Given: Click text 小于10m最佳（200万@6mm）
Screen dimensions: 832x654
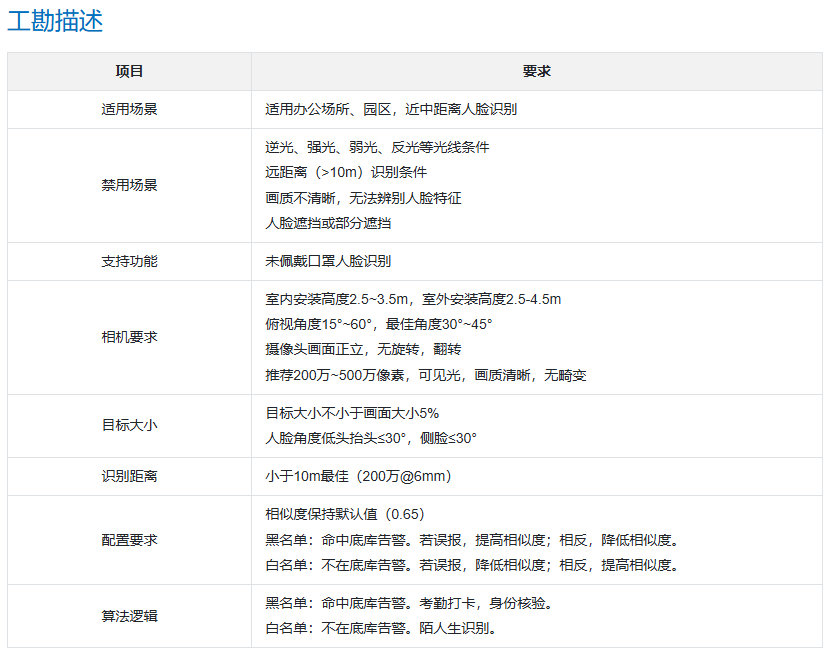Looking at the screenshot, I should 358,476.
